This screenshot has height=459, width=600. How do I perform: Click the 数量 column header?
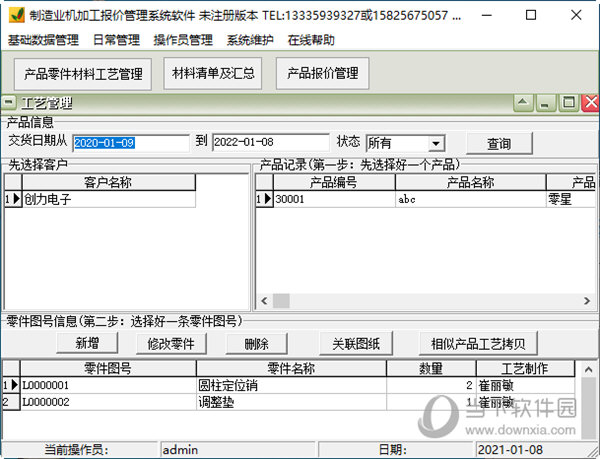[431, 368]
